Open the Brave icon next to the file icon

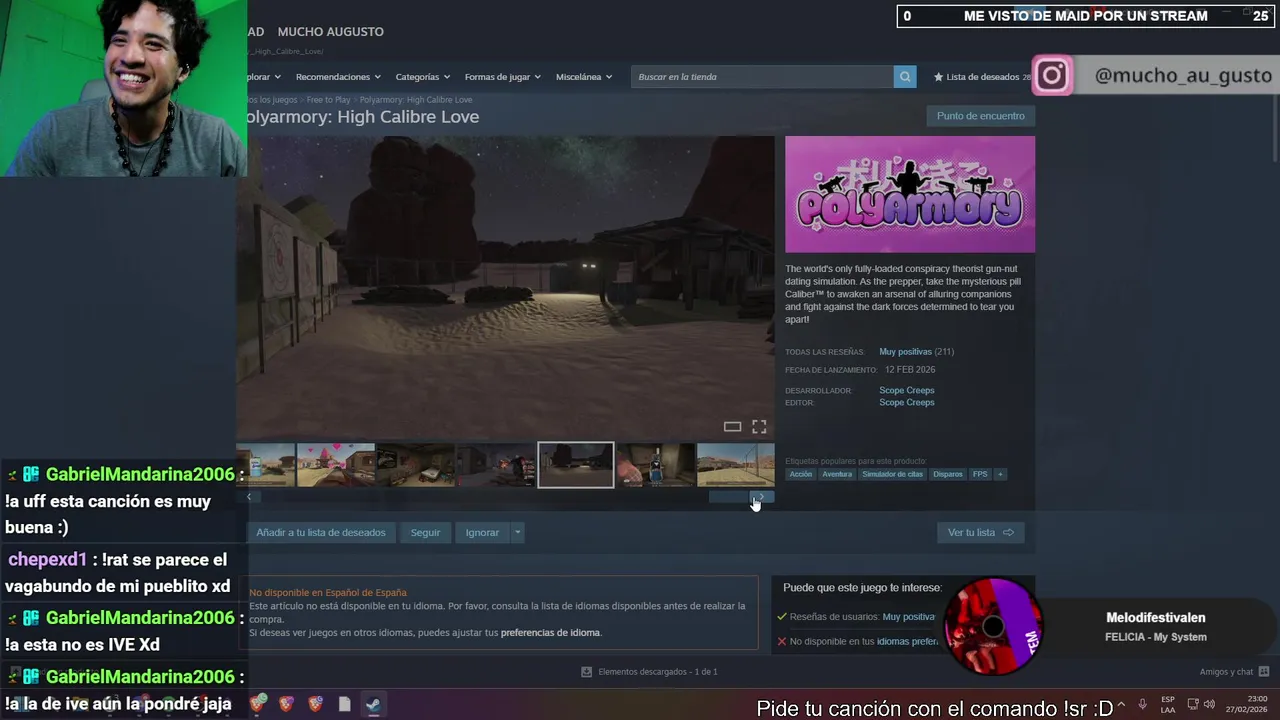pos(316,704)
